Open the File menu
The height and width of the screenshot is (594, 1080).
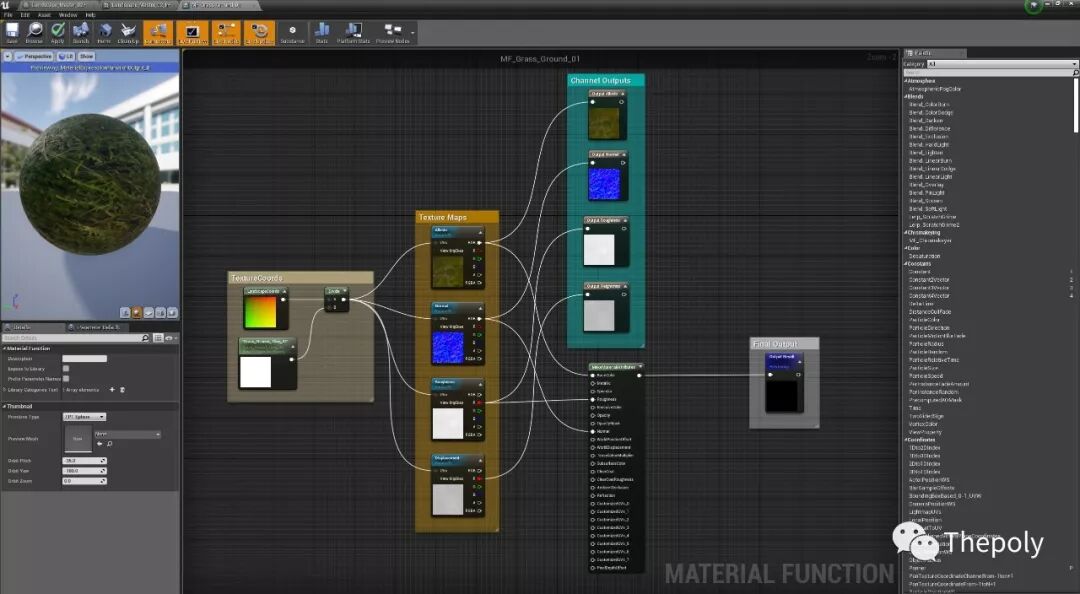click(x=8, y=14)
